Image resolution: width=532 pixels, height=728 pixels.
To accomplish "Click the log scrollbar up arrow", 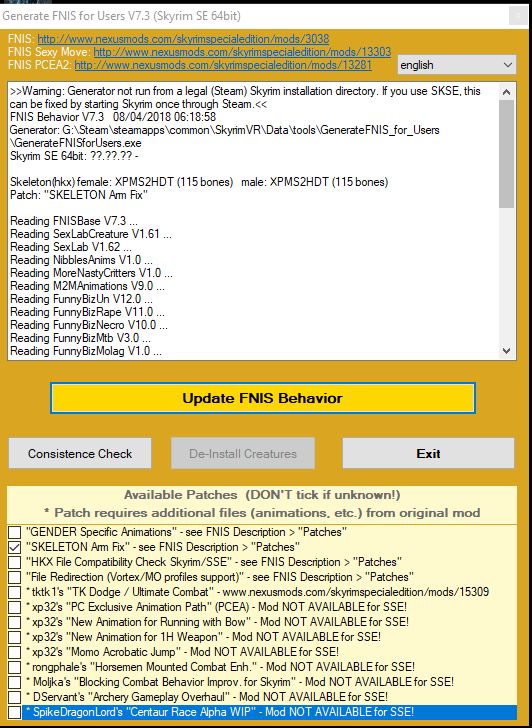I will pos(506,92).
